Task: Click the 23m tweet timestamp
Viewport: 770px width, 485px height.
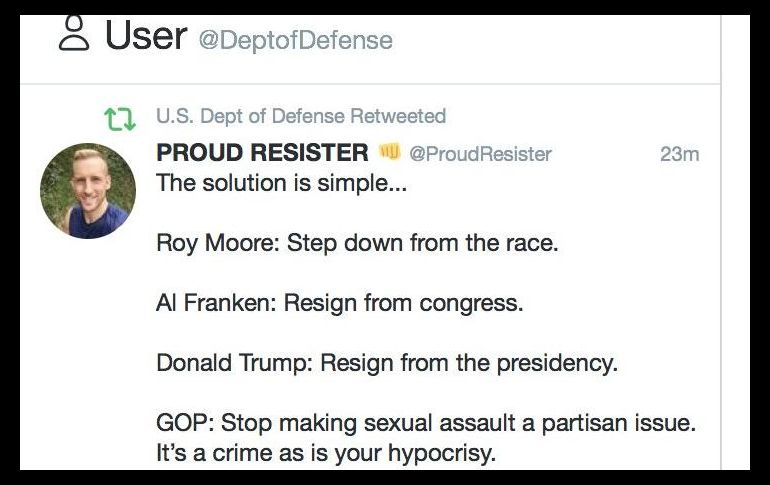Action: coord(679,154)
